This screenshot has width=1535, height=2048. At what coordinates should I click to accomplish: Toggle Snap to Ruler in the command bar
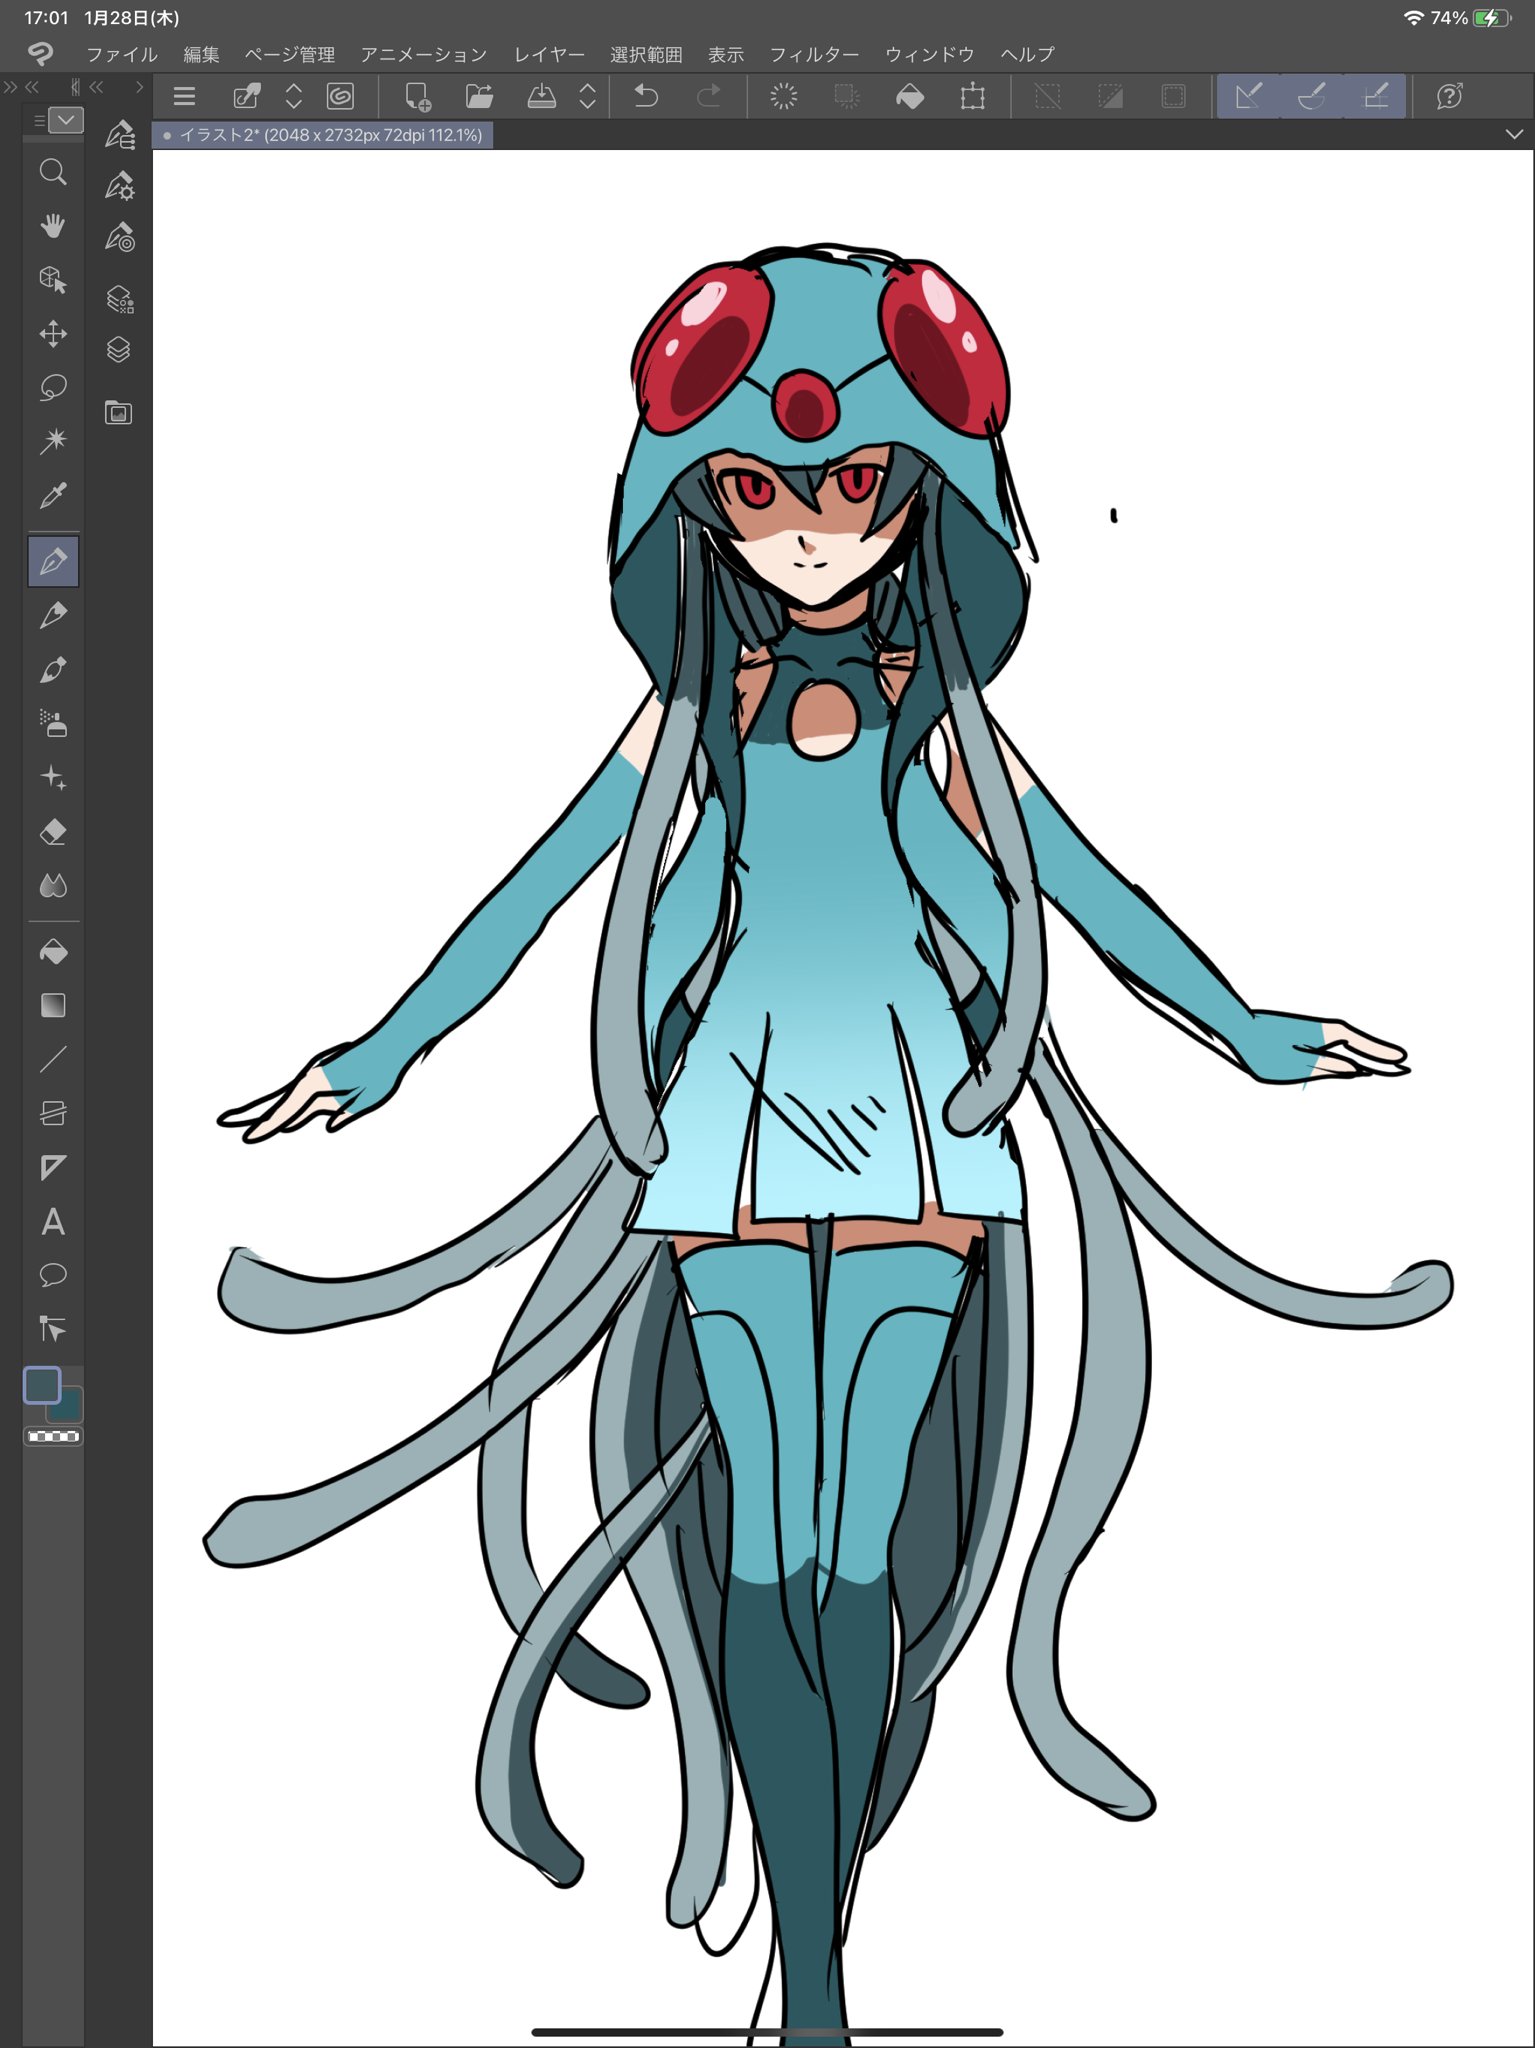click(x=1249, y=96)
